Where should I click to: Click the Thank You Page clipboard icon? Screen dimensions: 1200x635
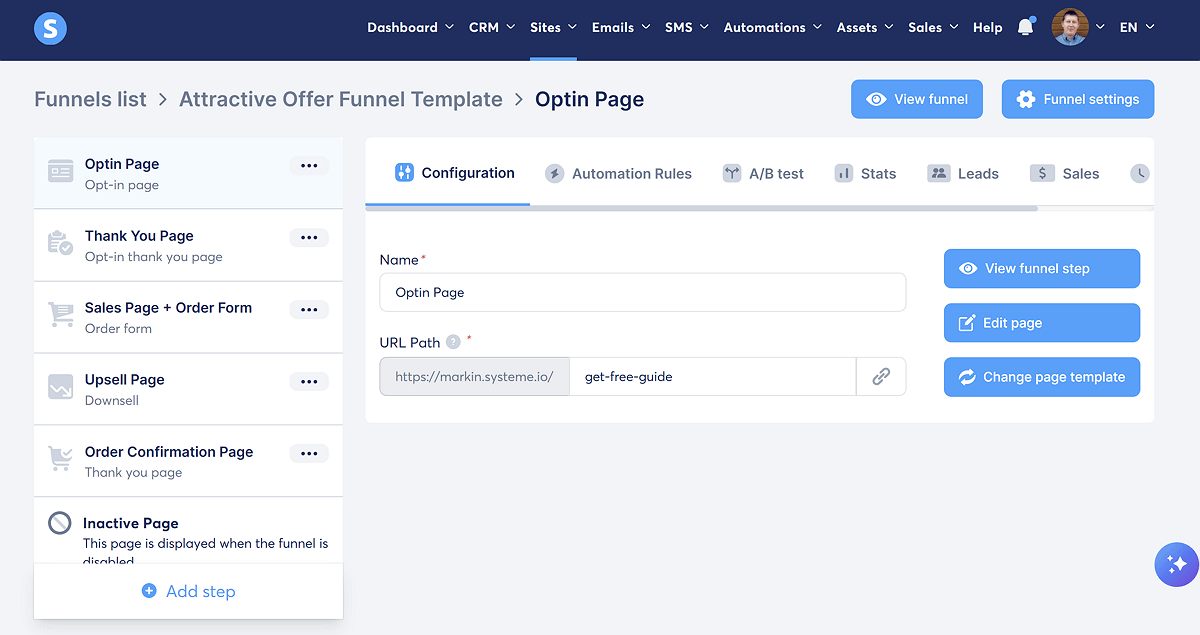point(60,243)
